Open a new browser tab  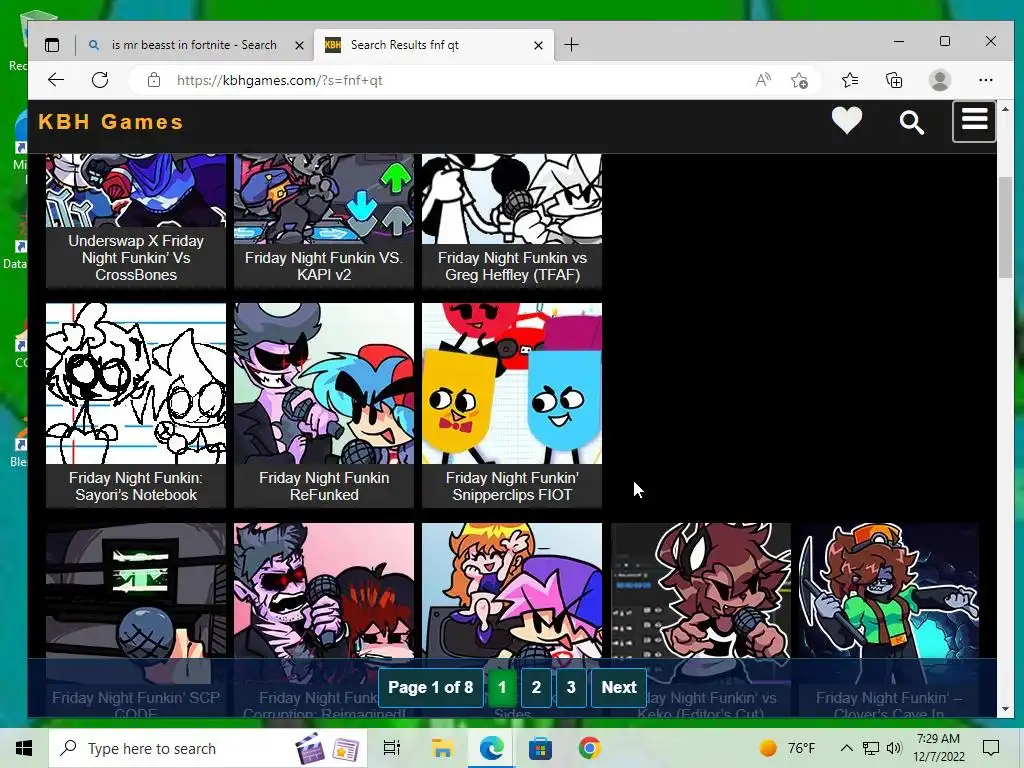571,45
